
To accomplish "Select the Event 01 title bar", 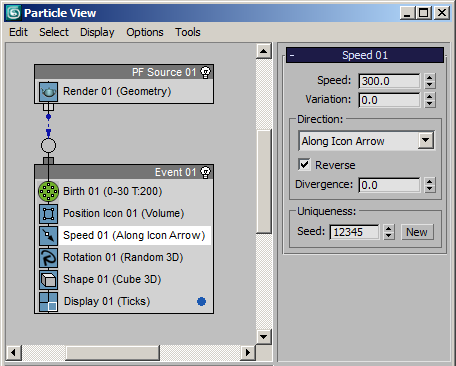I will point(124,172).
